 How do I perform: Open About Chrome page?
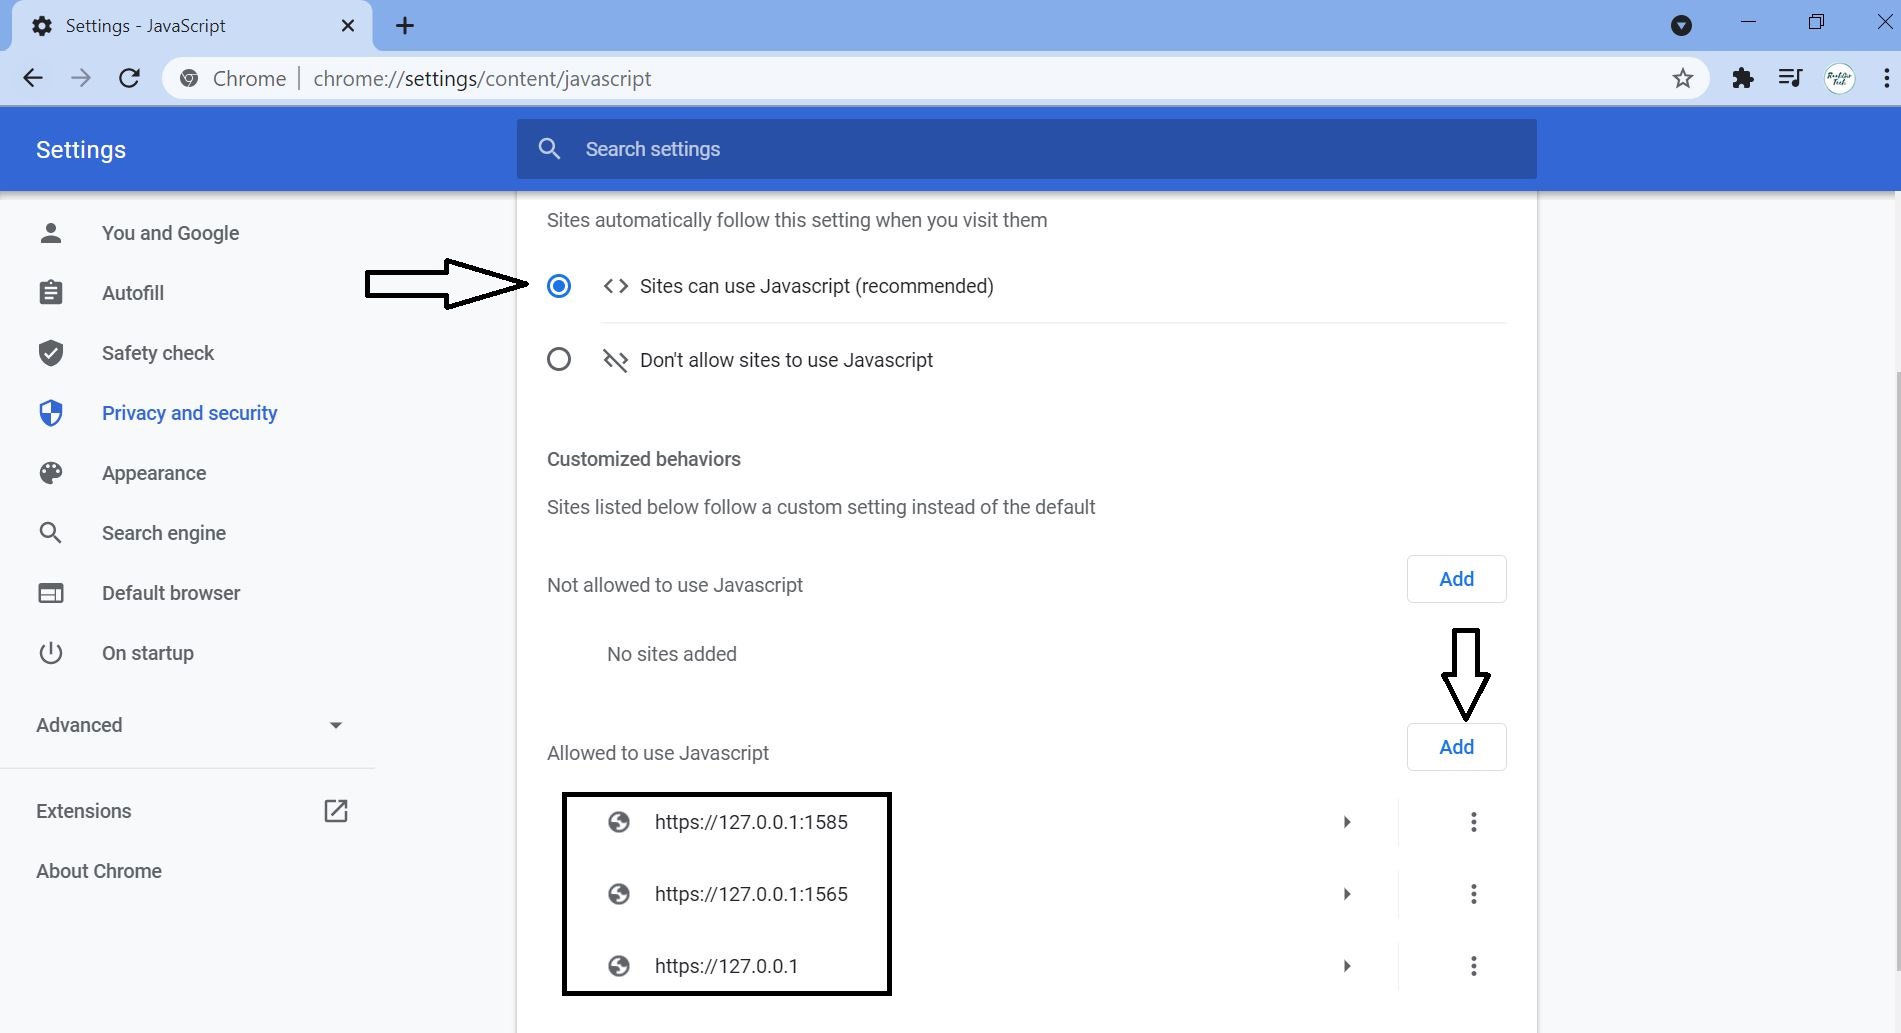pyautogui.click(x=99, y=871)
